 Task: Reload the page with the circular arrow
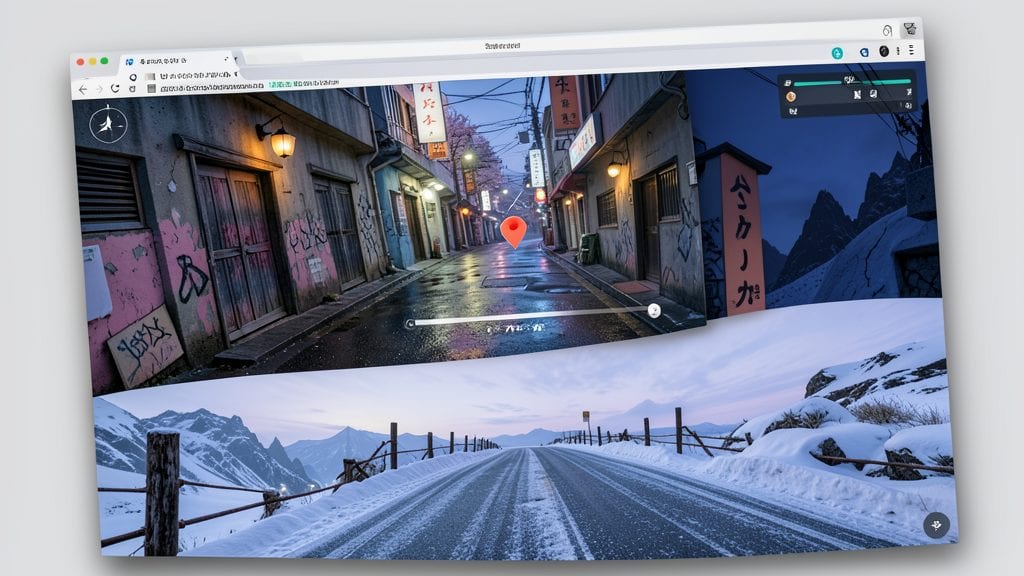coord(115,88)
